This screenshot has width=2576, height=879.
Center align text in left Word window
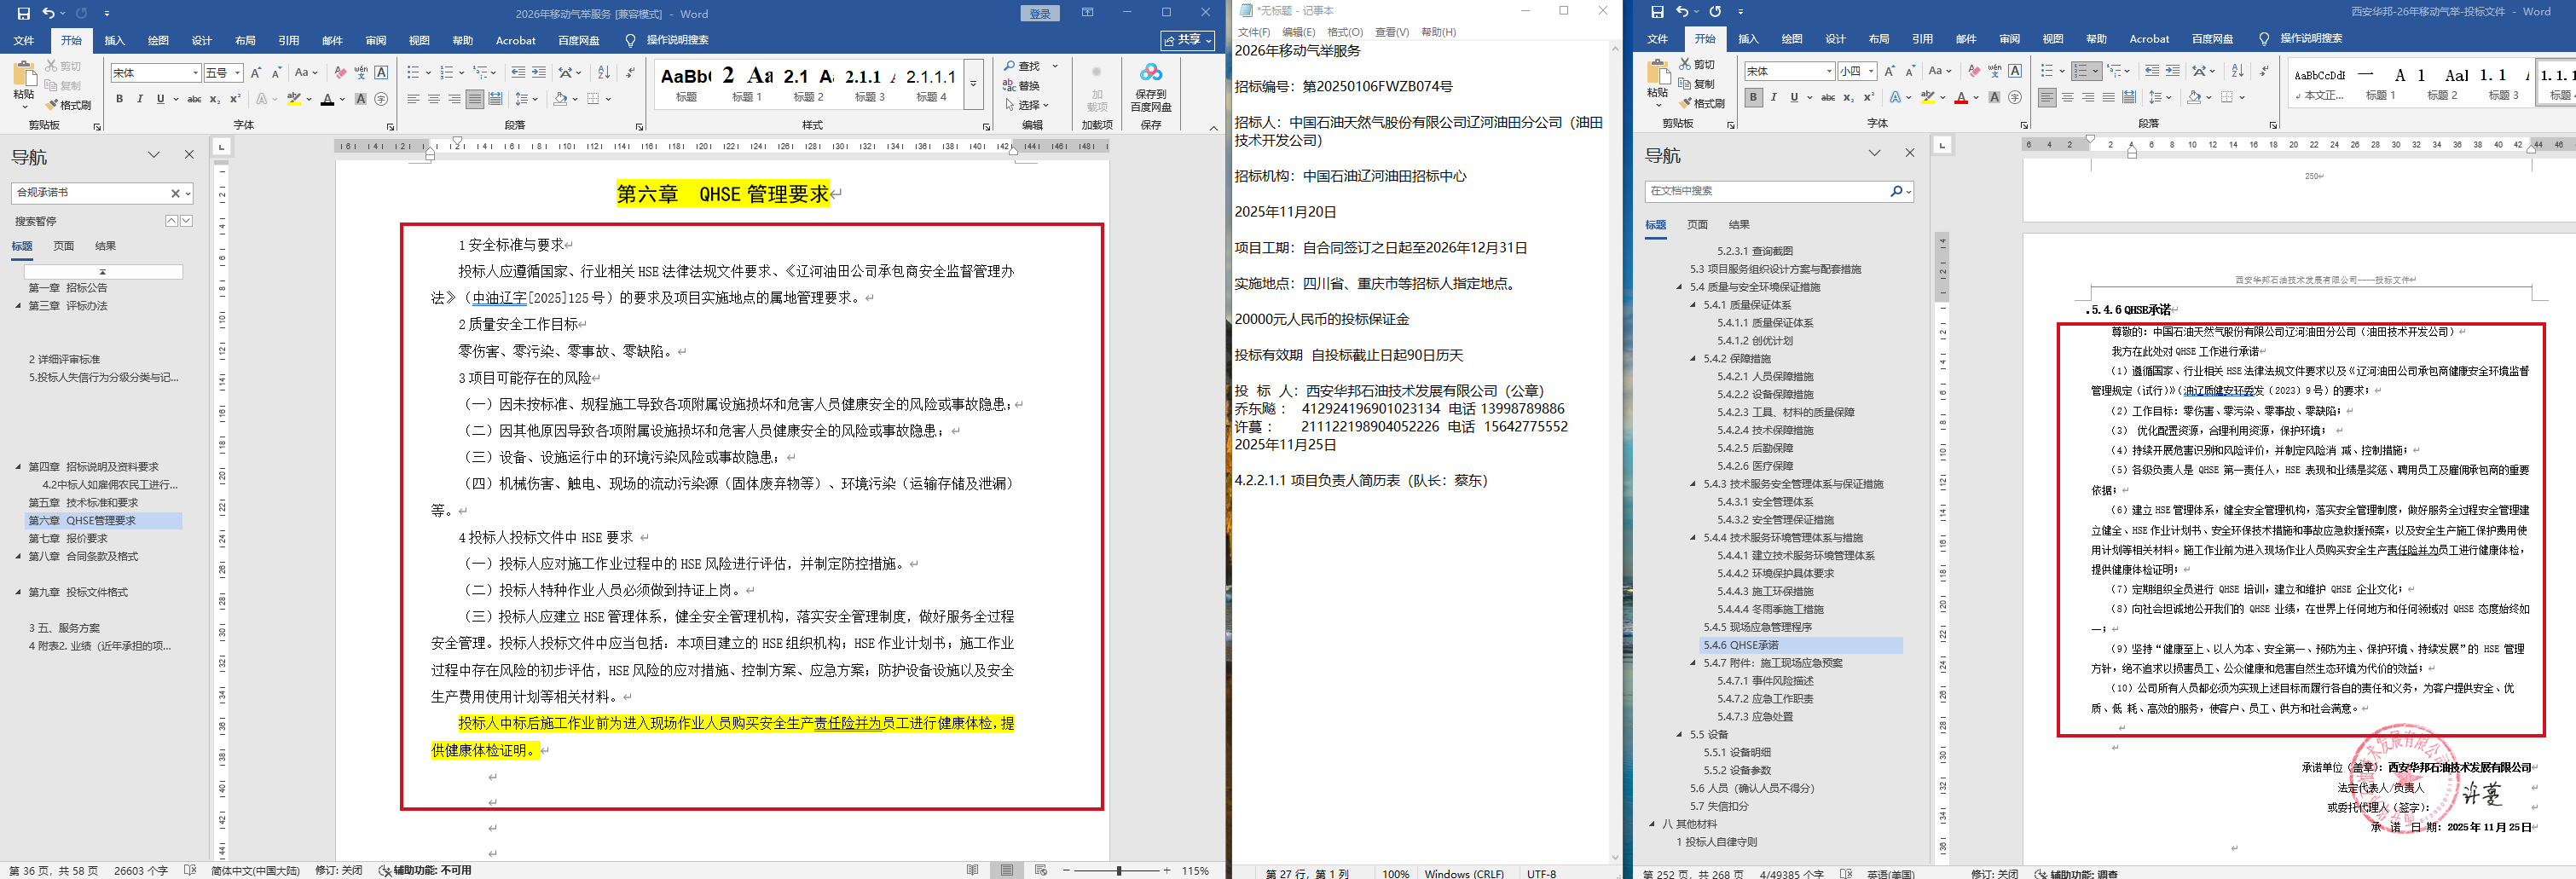434,99
